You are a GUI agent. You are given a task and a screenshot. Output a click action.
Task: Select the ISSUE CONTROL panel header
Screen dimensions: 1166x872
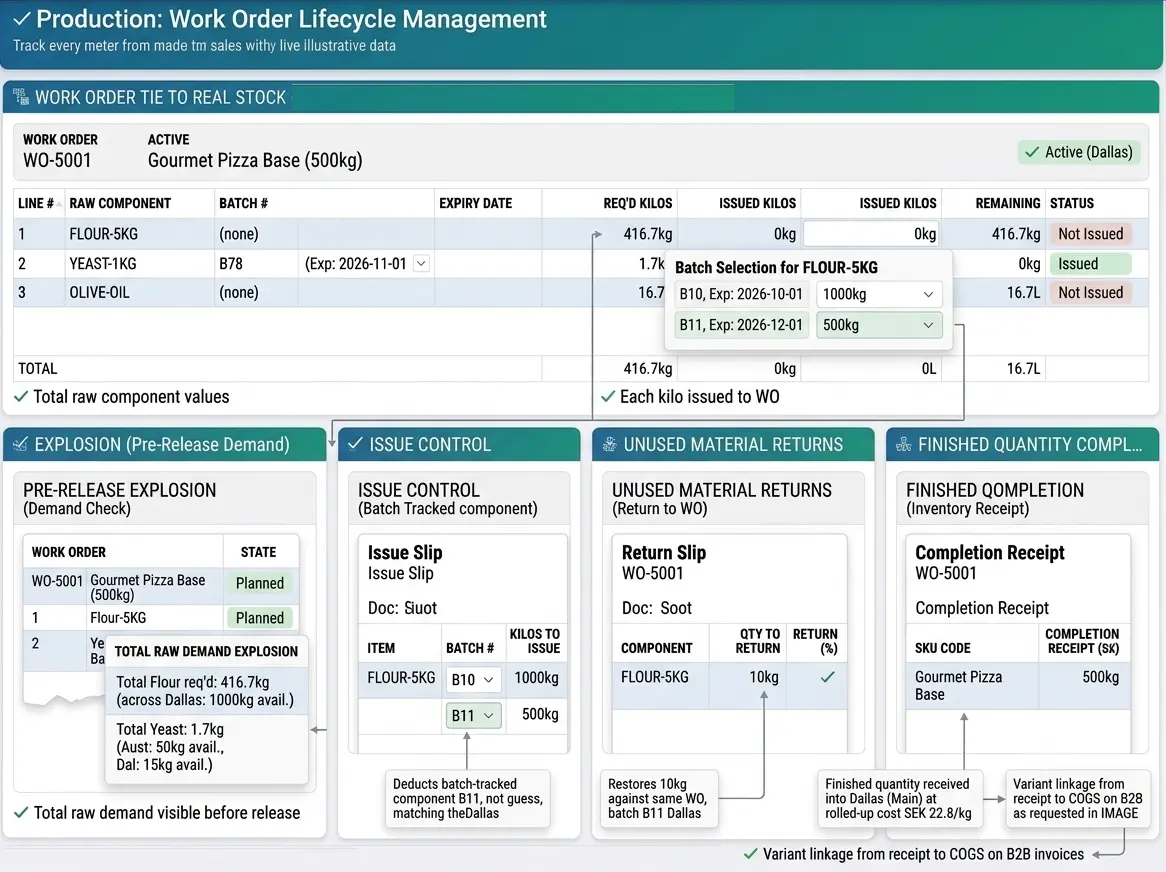coord(459,445)
